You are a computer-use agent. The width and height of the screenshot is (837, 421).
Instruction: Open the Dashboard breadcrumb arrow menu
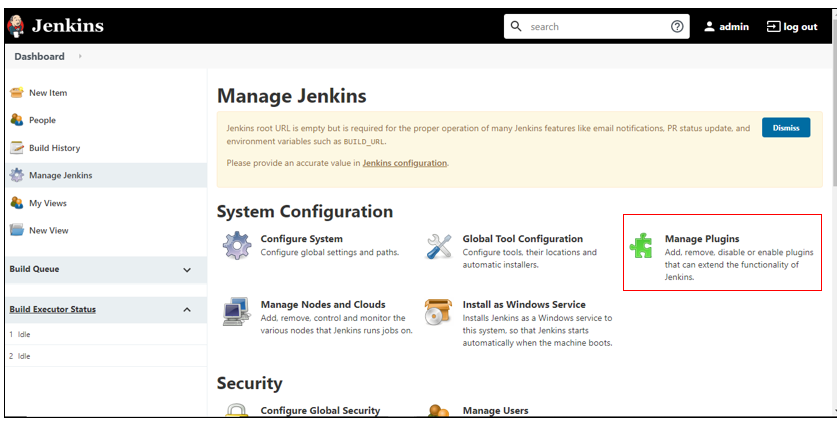[80, 57]
